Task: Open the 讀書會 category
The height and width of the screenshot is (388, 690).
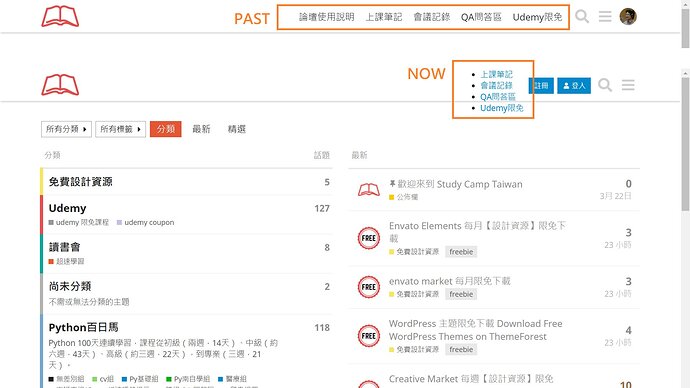Action: (65, 247)
